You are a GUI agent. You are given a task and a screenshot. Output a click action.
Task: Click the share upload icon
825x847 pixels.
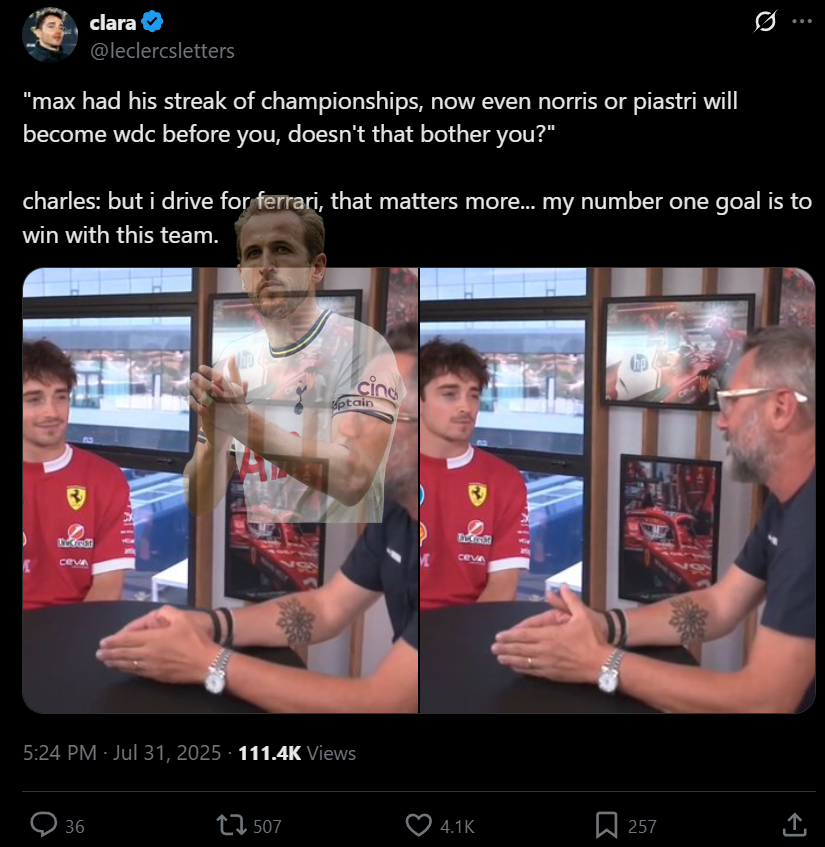[794, 825]
